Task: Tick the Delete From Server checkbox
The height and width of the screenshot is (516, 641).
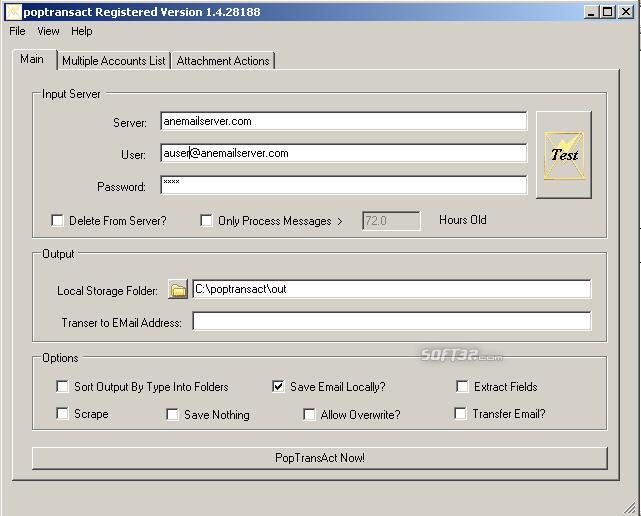Action: tap(58, 221)
